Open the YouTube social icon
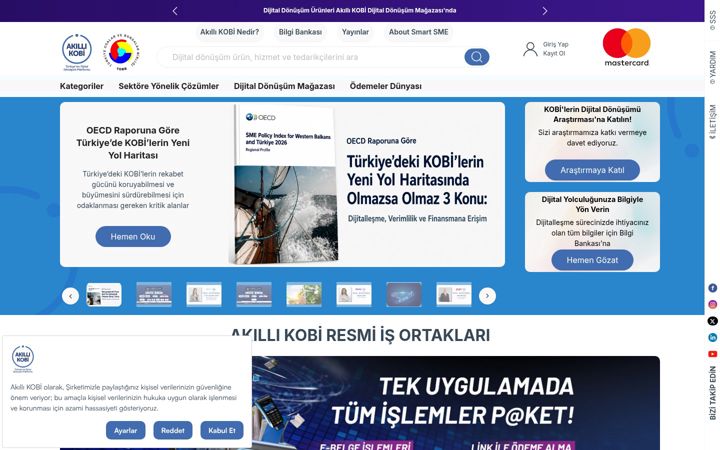Image resolution: width=720 pixels, height=450 pixels. pyautogui.click(x=712, y=354)
